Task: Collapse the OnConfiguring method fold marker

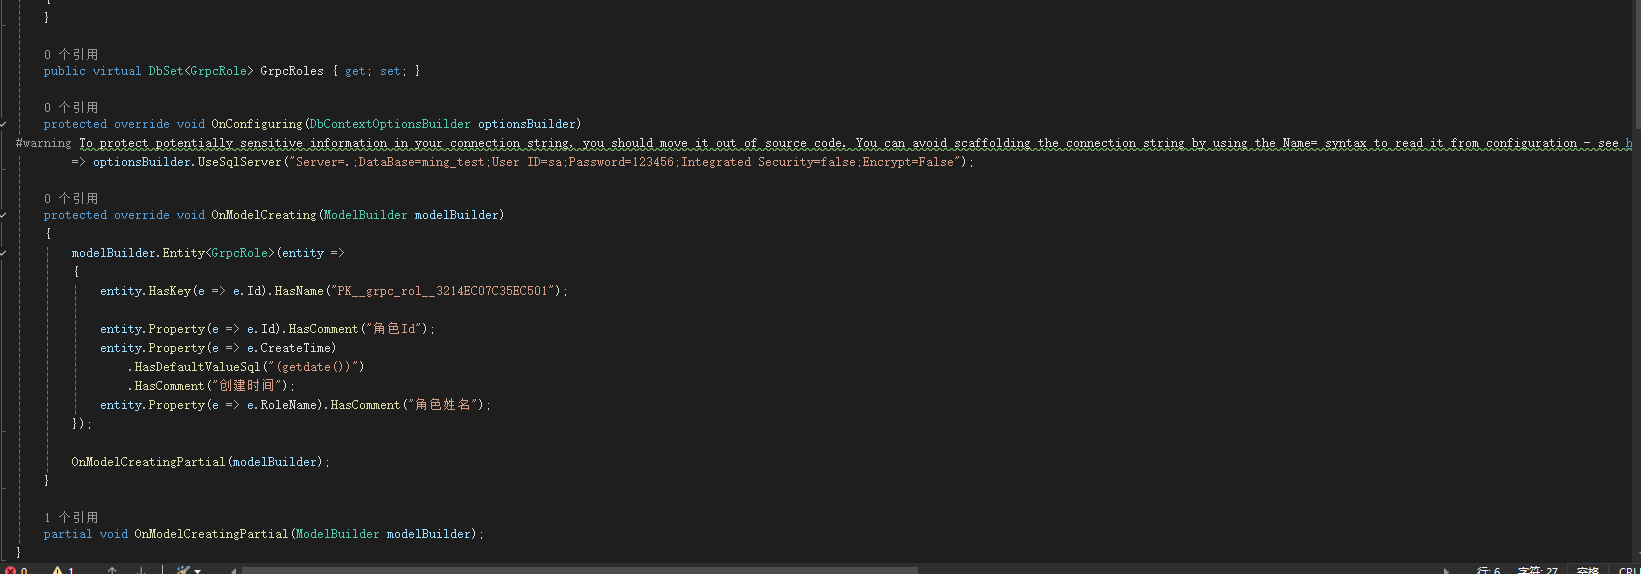Action: [4, 124]
